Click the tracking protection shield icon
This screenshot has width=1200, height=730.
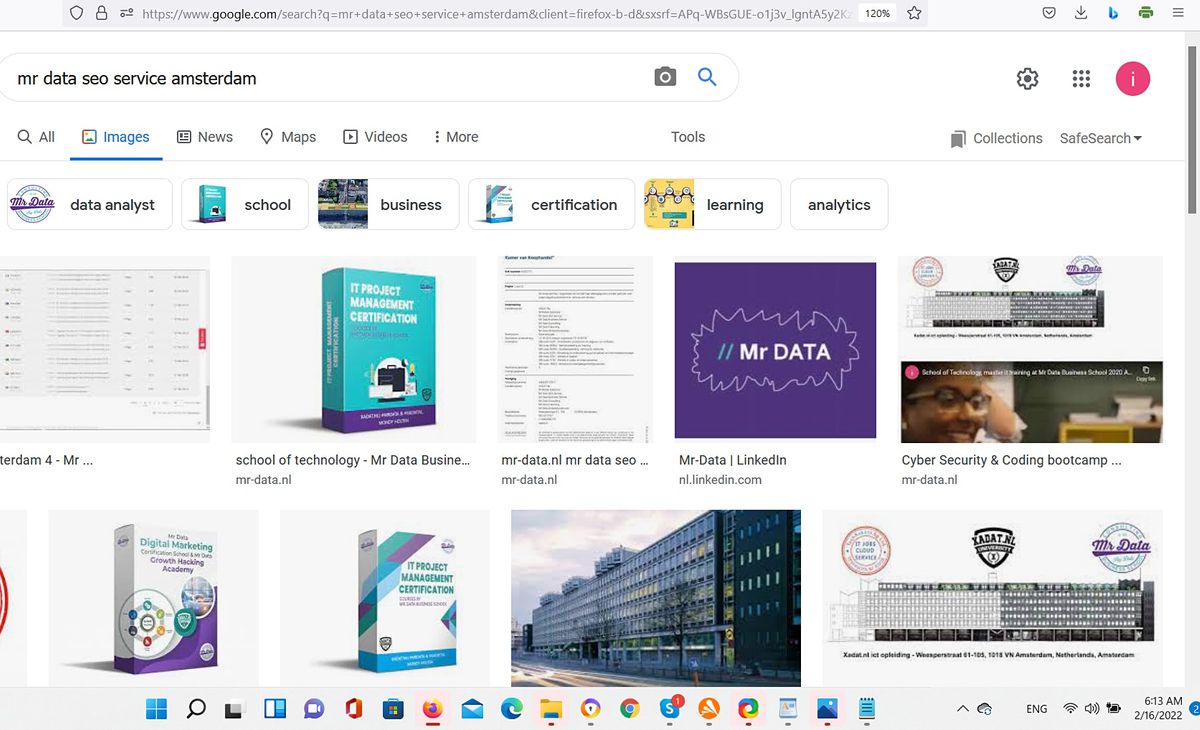[x=77, y=13]
